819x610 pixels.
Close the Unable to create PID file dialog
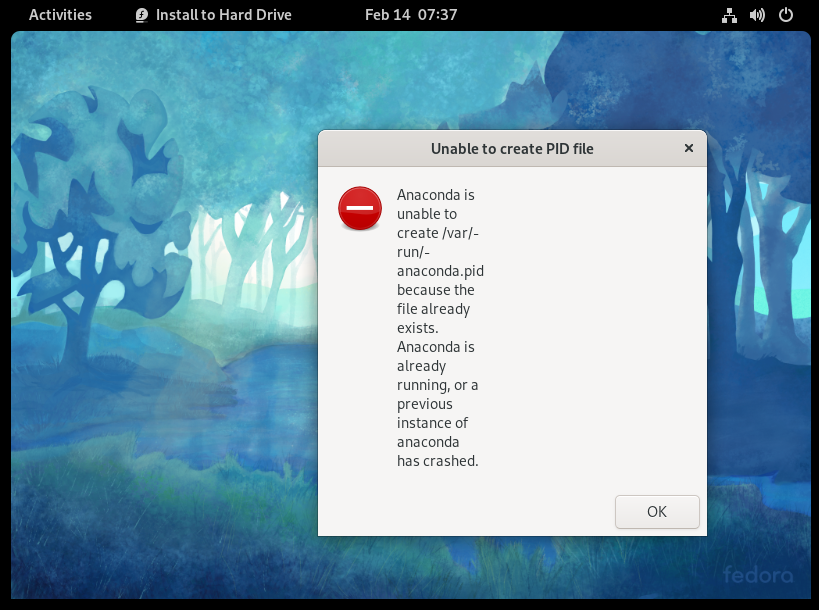tap(689, 148)
